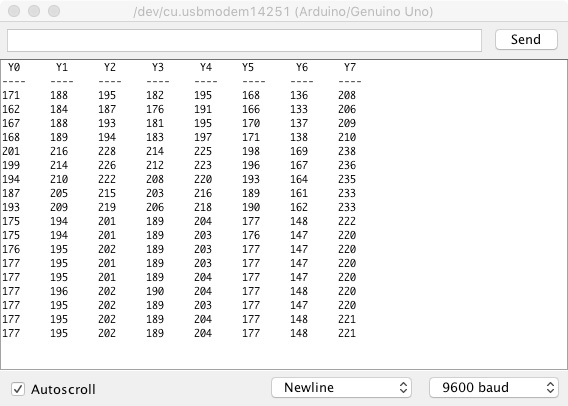Click the value 196 in the Y1 column
This screenshot has width=568, height=406.
(x=59, y=291)
